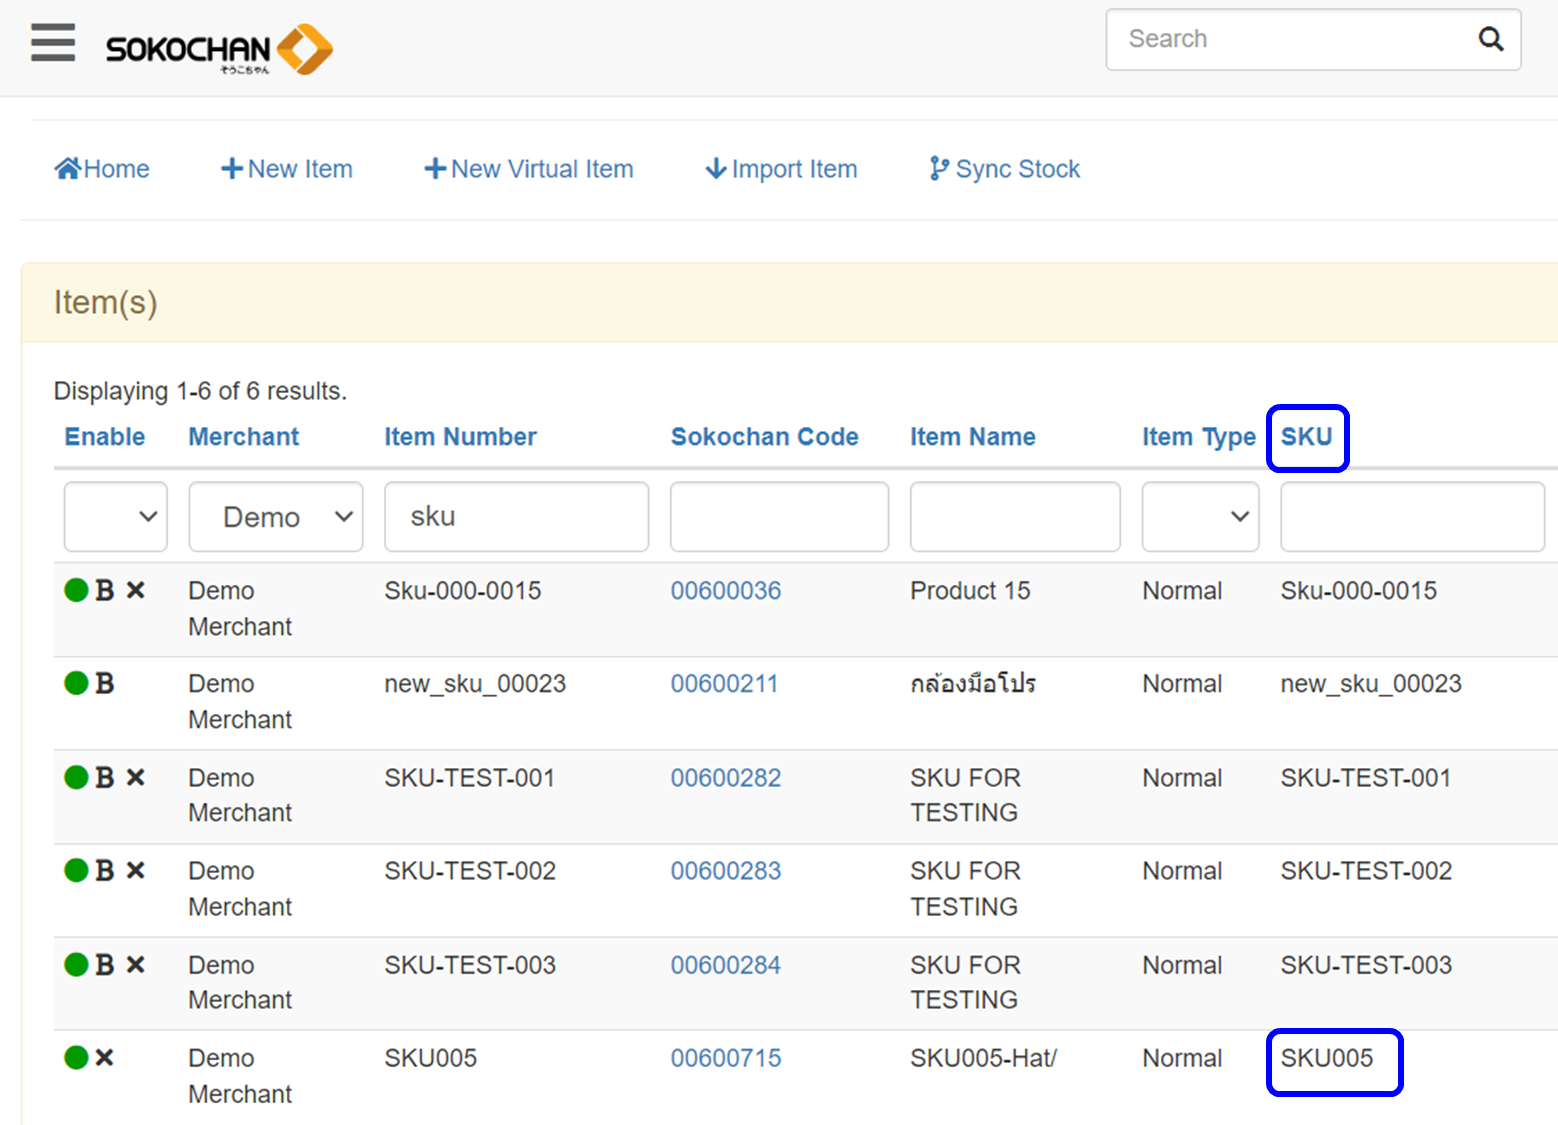
Task: Toggle green enable status for Sku-000-0015
Action: [76, 591]
